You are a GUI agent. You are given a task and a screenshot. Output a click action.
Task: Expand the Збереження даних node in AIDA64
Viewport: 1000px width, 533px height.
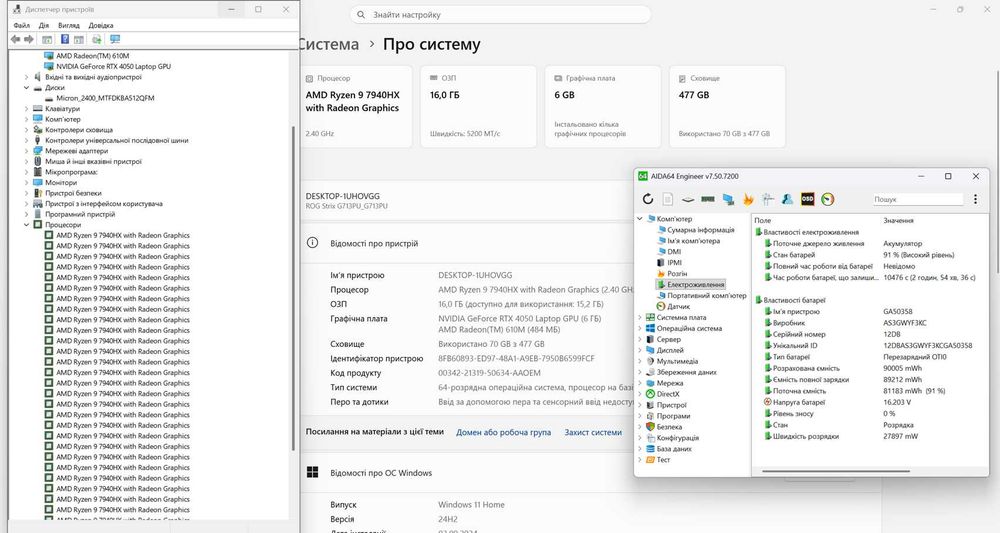(640, 372)
